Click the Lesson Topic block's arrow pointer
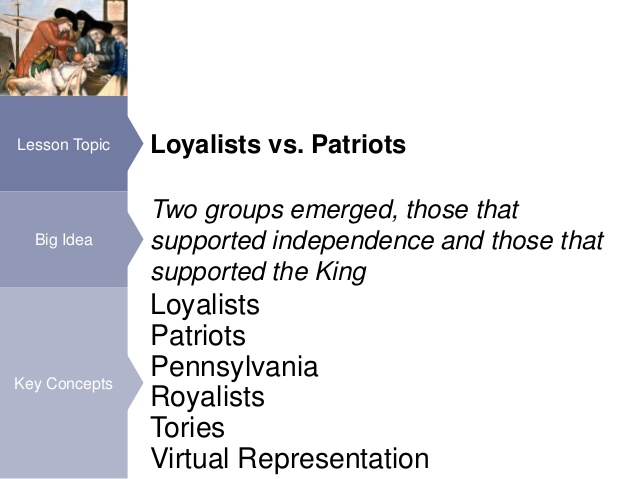This screenshot has width=638, height=479. pos(134,144)
